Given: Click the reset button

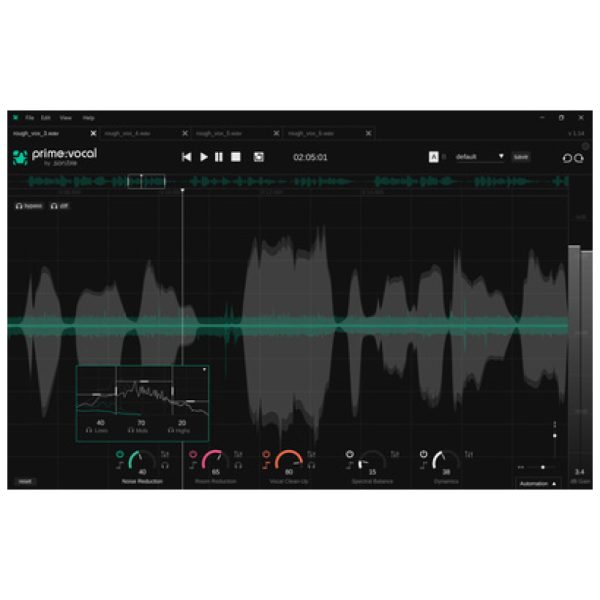Looking at the screenshot, I should pyautogui.click(x=25, y=481).
